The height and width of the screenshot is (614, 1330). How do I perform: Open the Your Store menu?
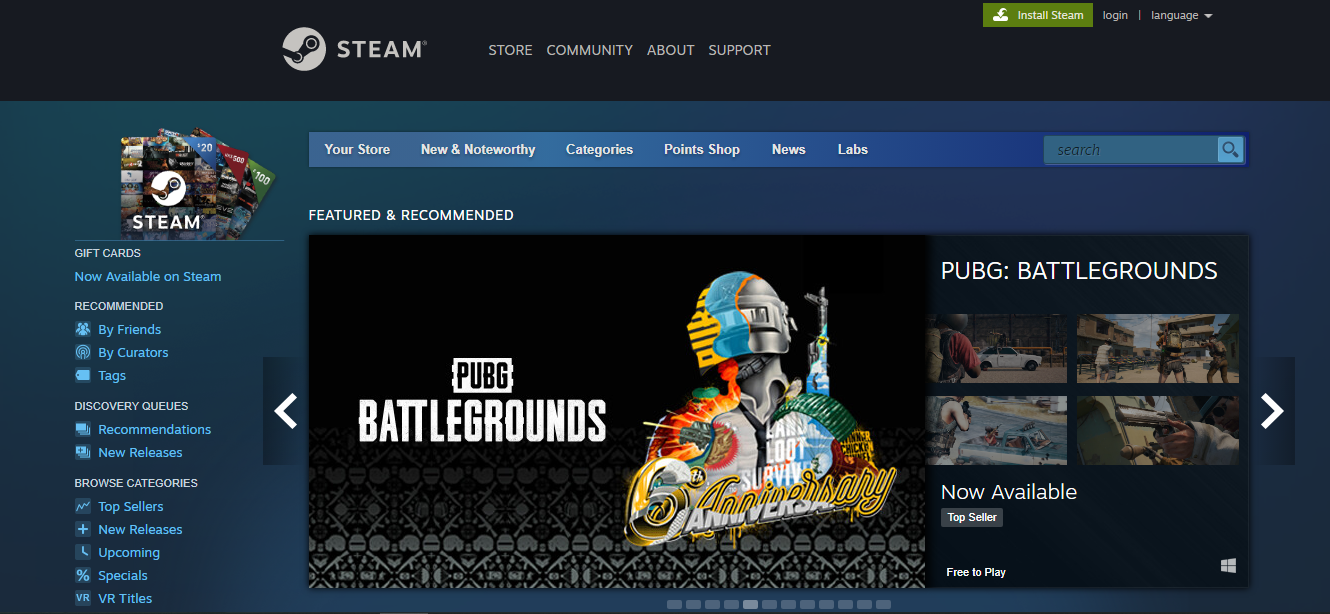[x=357, y=149]
